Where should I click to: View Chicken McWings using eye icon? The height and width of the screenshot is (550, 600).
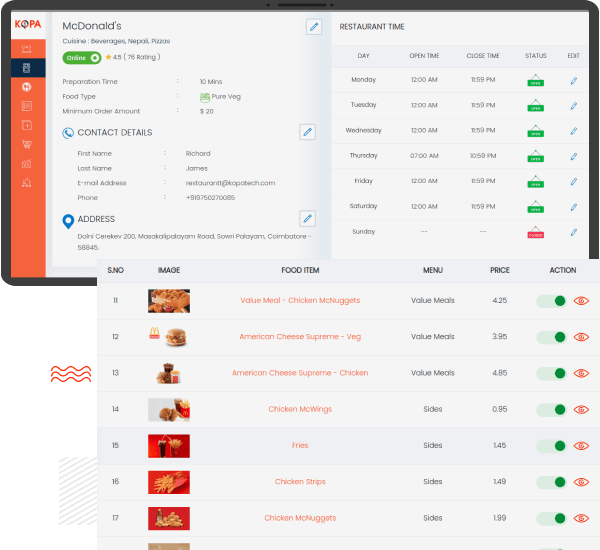coord(581,410)
